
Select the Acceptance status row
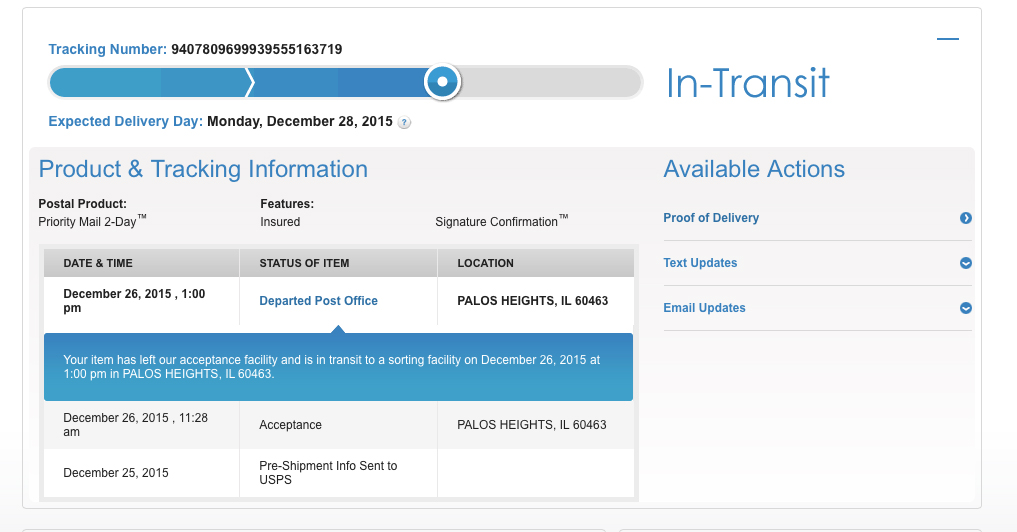(x=339, y=425)
